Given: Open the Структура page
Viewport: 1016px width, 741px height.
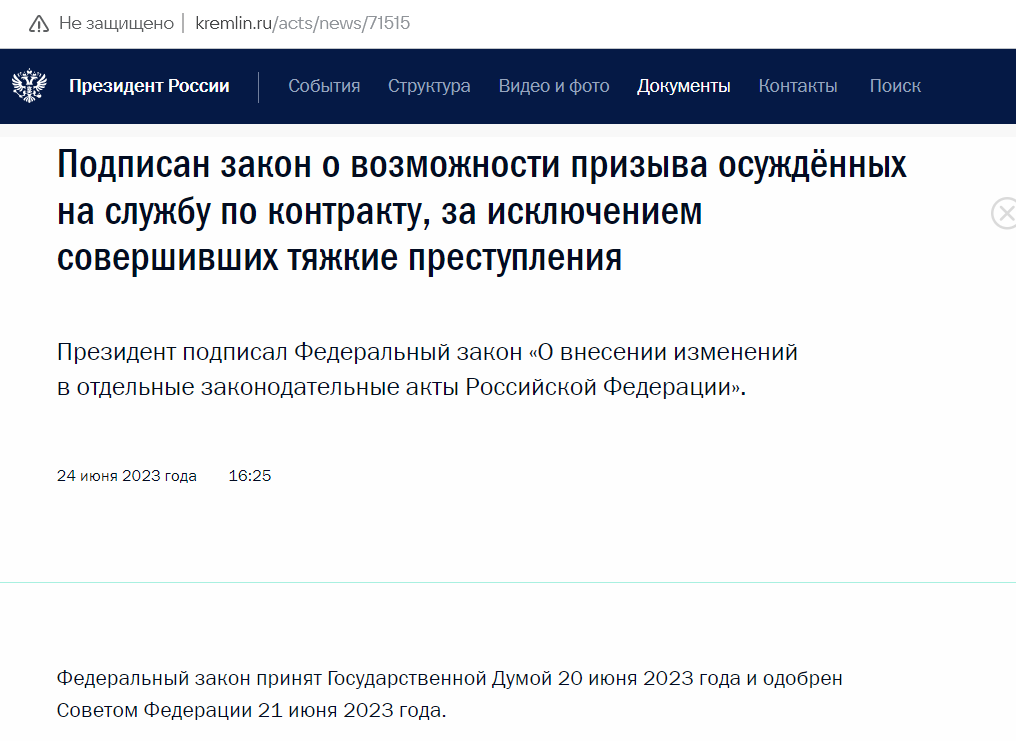Looking at the screenshot, I should (x=429, y=86).
